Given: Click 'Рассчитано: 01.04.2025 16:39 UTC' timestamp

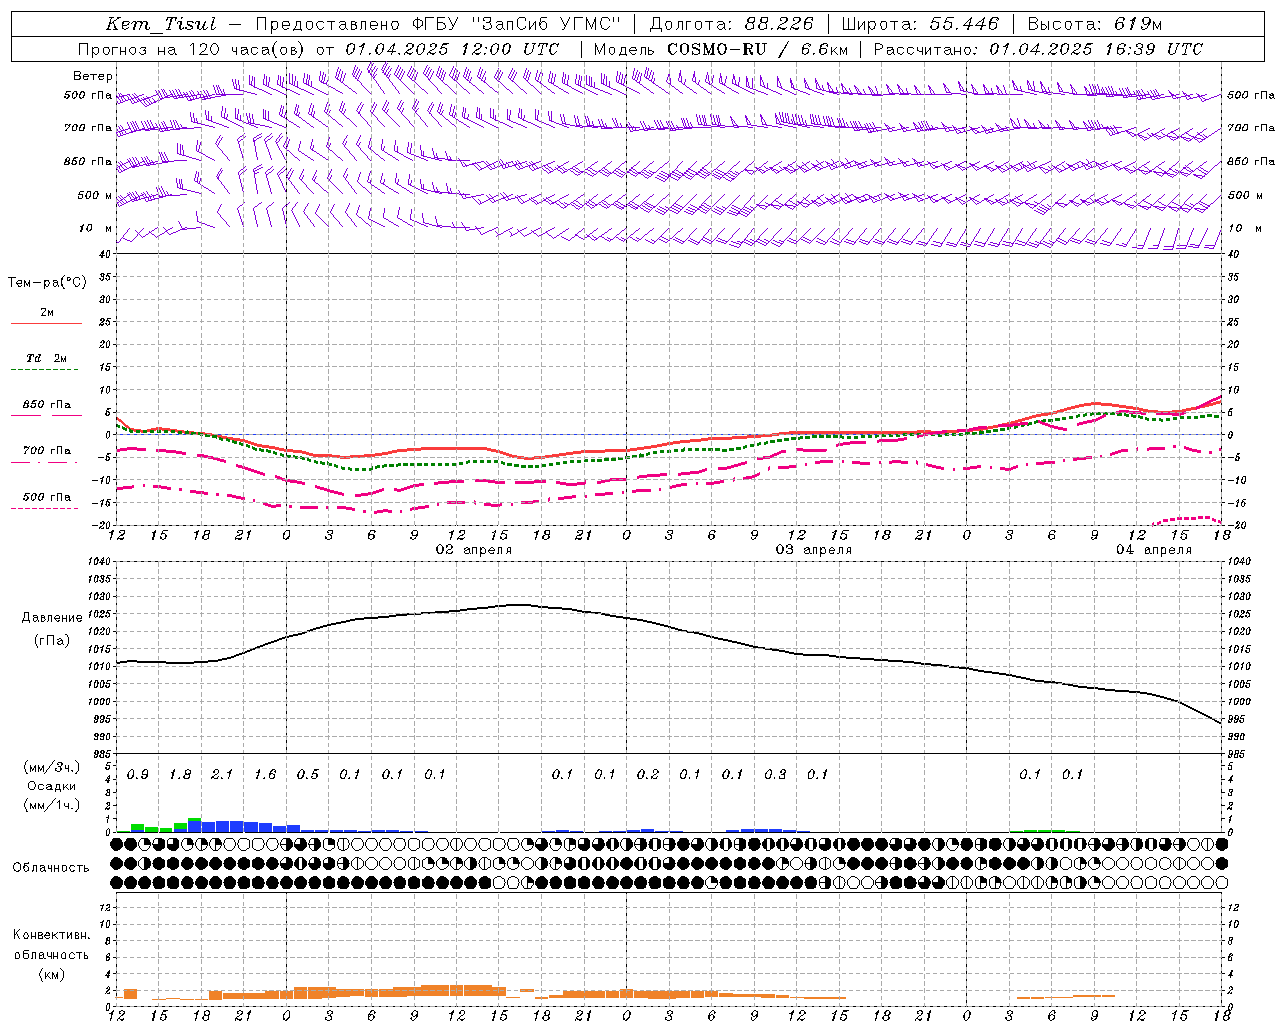Looking at the screenshot, I should point(1038,49).
